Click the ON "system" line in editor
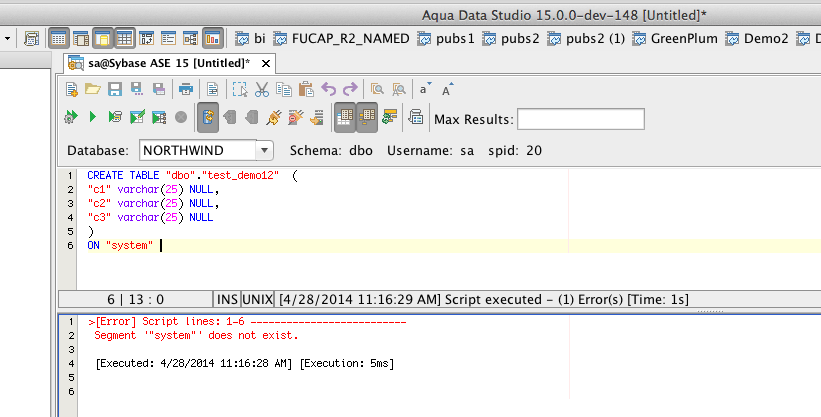Viewport: 821px width, 417px height. (120, 245)
